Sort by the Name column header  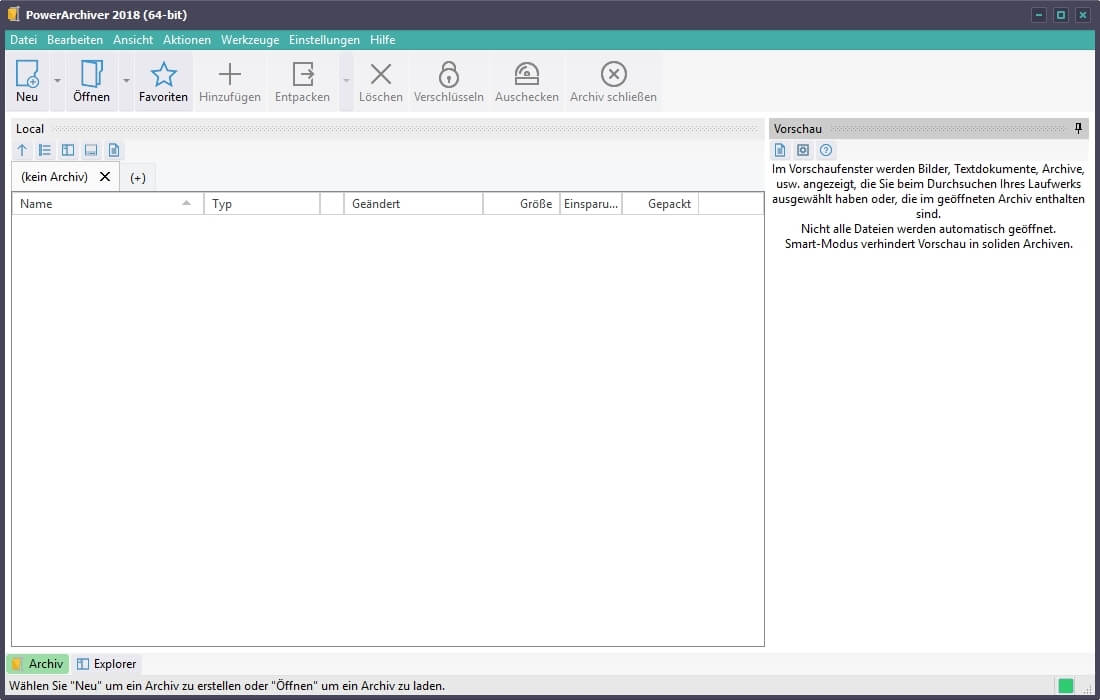pyautogui.click(x=100, y=204)
